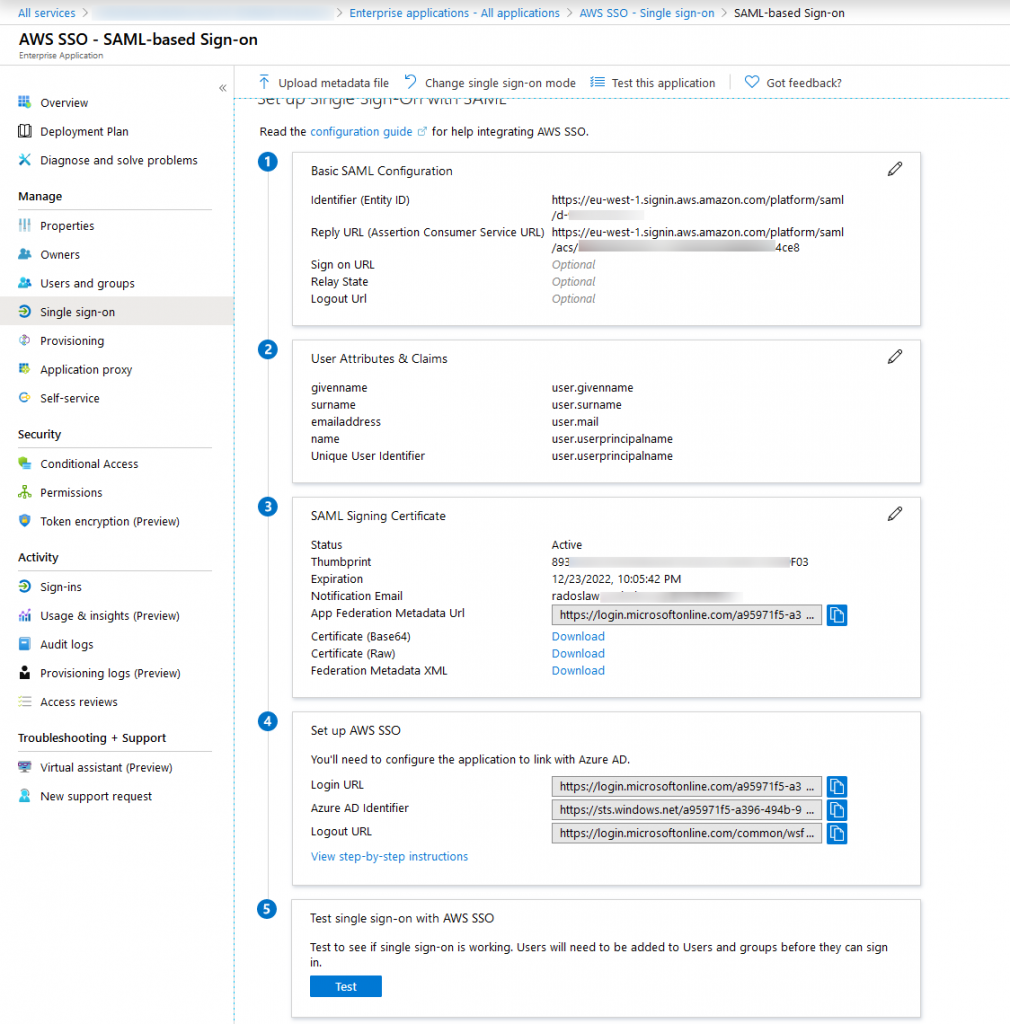Open Enterprise applications - All applications breadcrumb
This screenshot has width=1010, height=1024.
[x=454, y=13]
